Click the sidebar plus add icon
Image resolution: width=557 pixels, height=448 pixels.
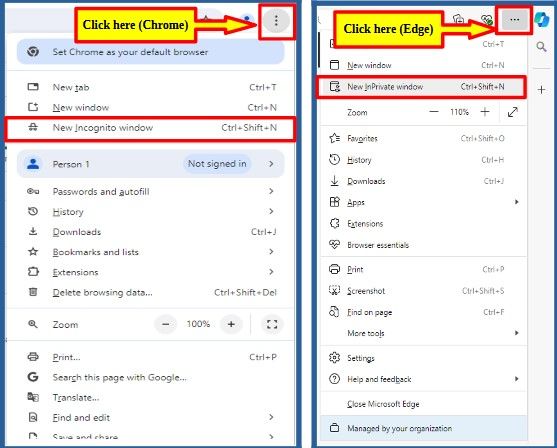[541, 90]
